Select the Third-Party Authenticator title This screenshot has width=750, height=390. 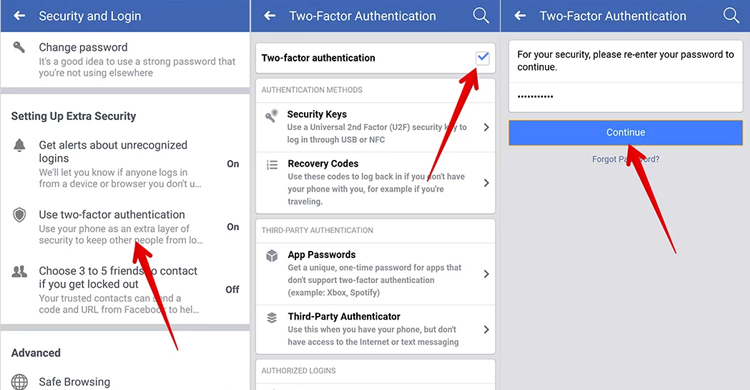tap(344, 316)
